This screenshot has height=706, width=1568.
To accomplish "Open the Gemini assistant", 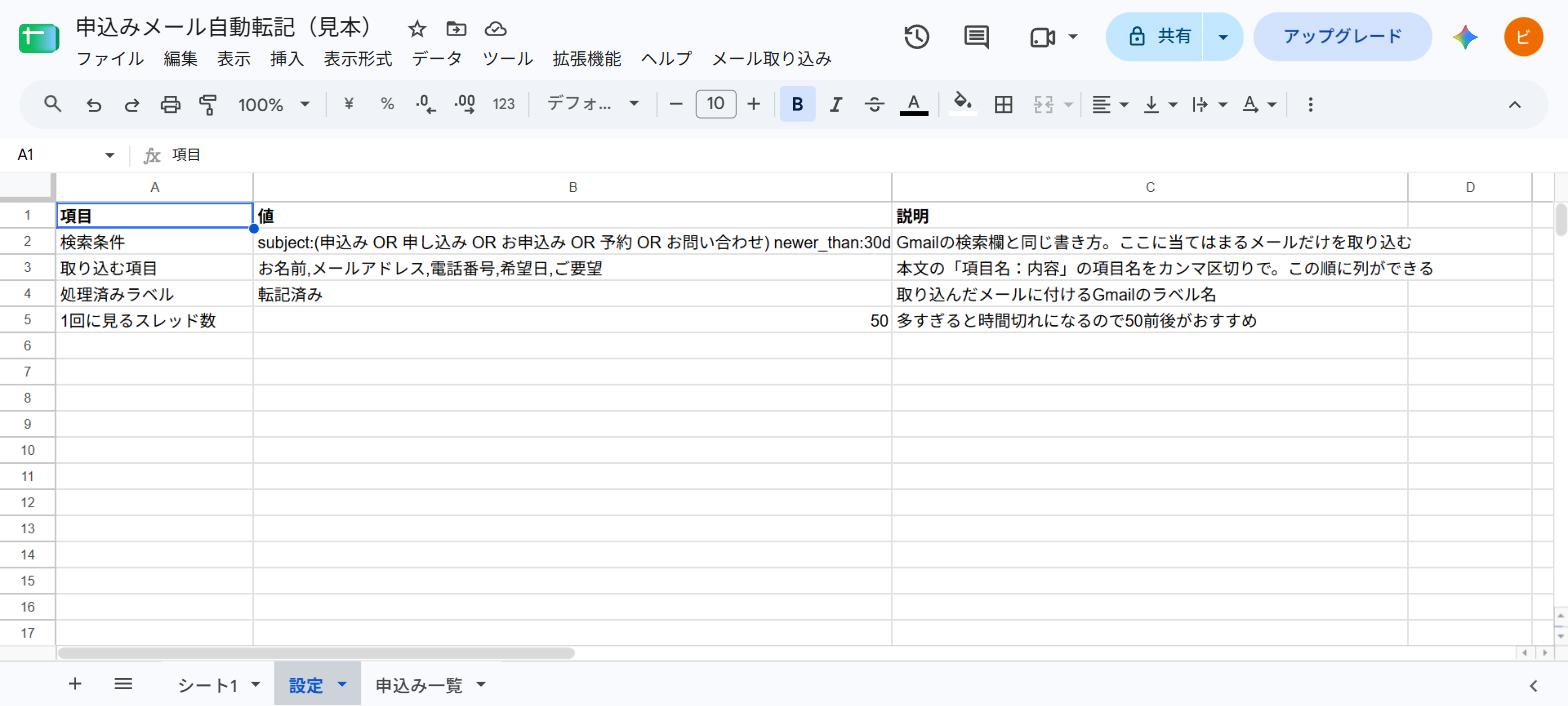I will [x=1465, y=37].
